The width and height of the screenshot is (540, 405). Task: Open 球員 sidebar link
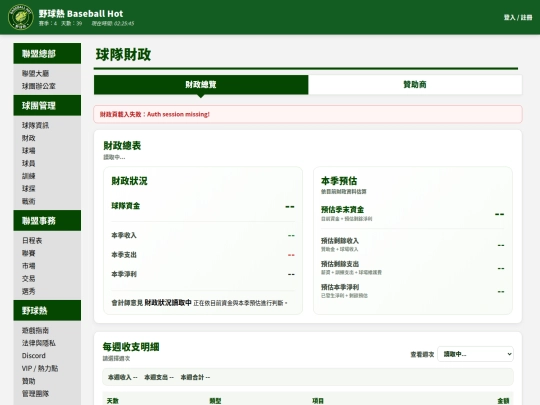(x=29, y=163)
